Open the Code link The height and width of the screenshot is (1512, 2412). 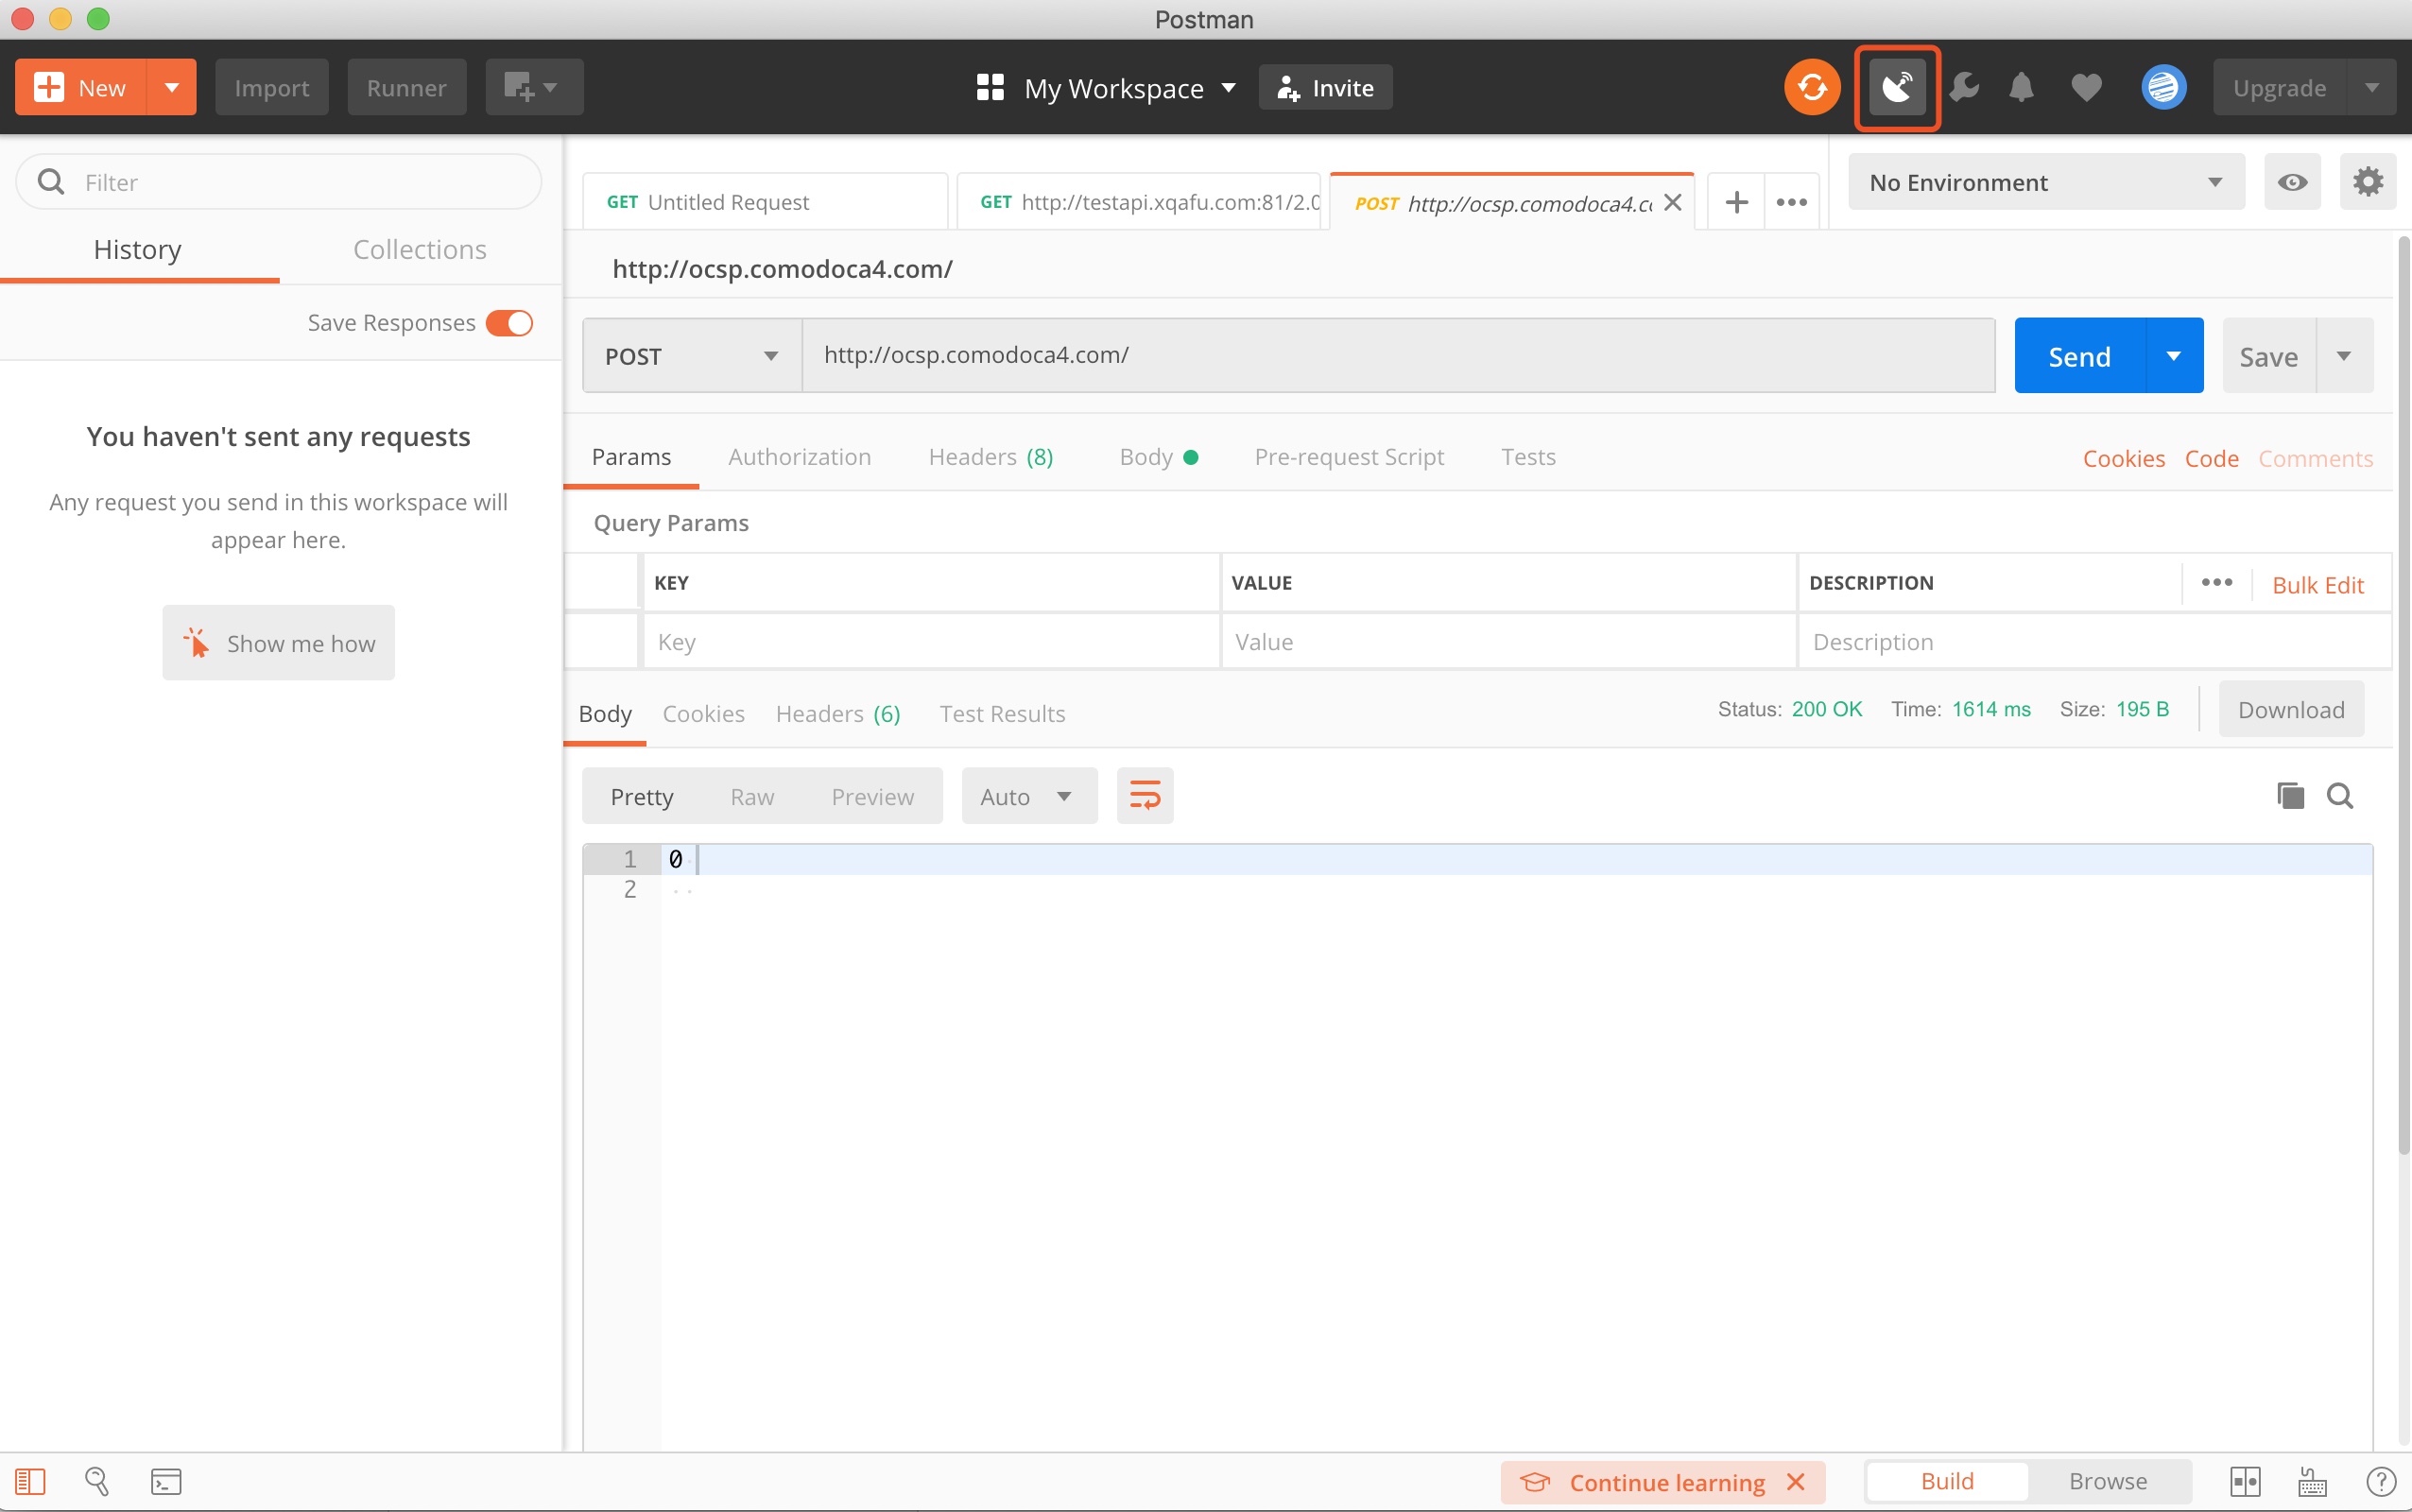[2211, 459]
